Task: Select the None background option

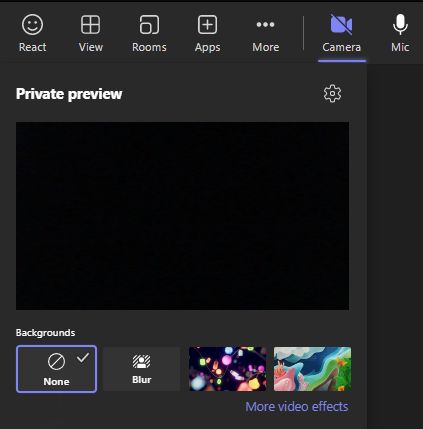Action: [56, 369]
